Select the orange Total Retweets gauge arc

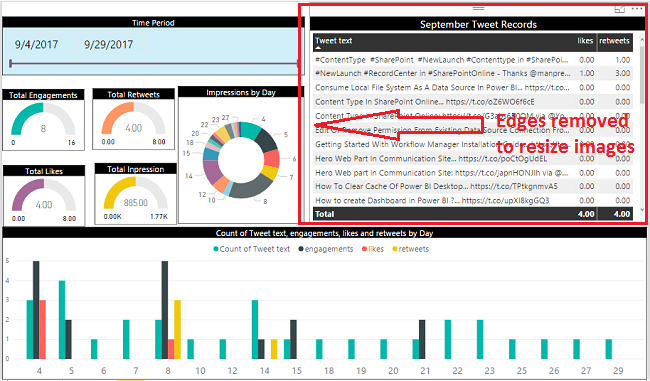113,116
